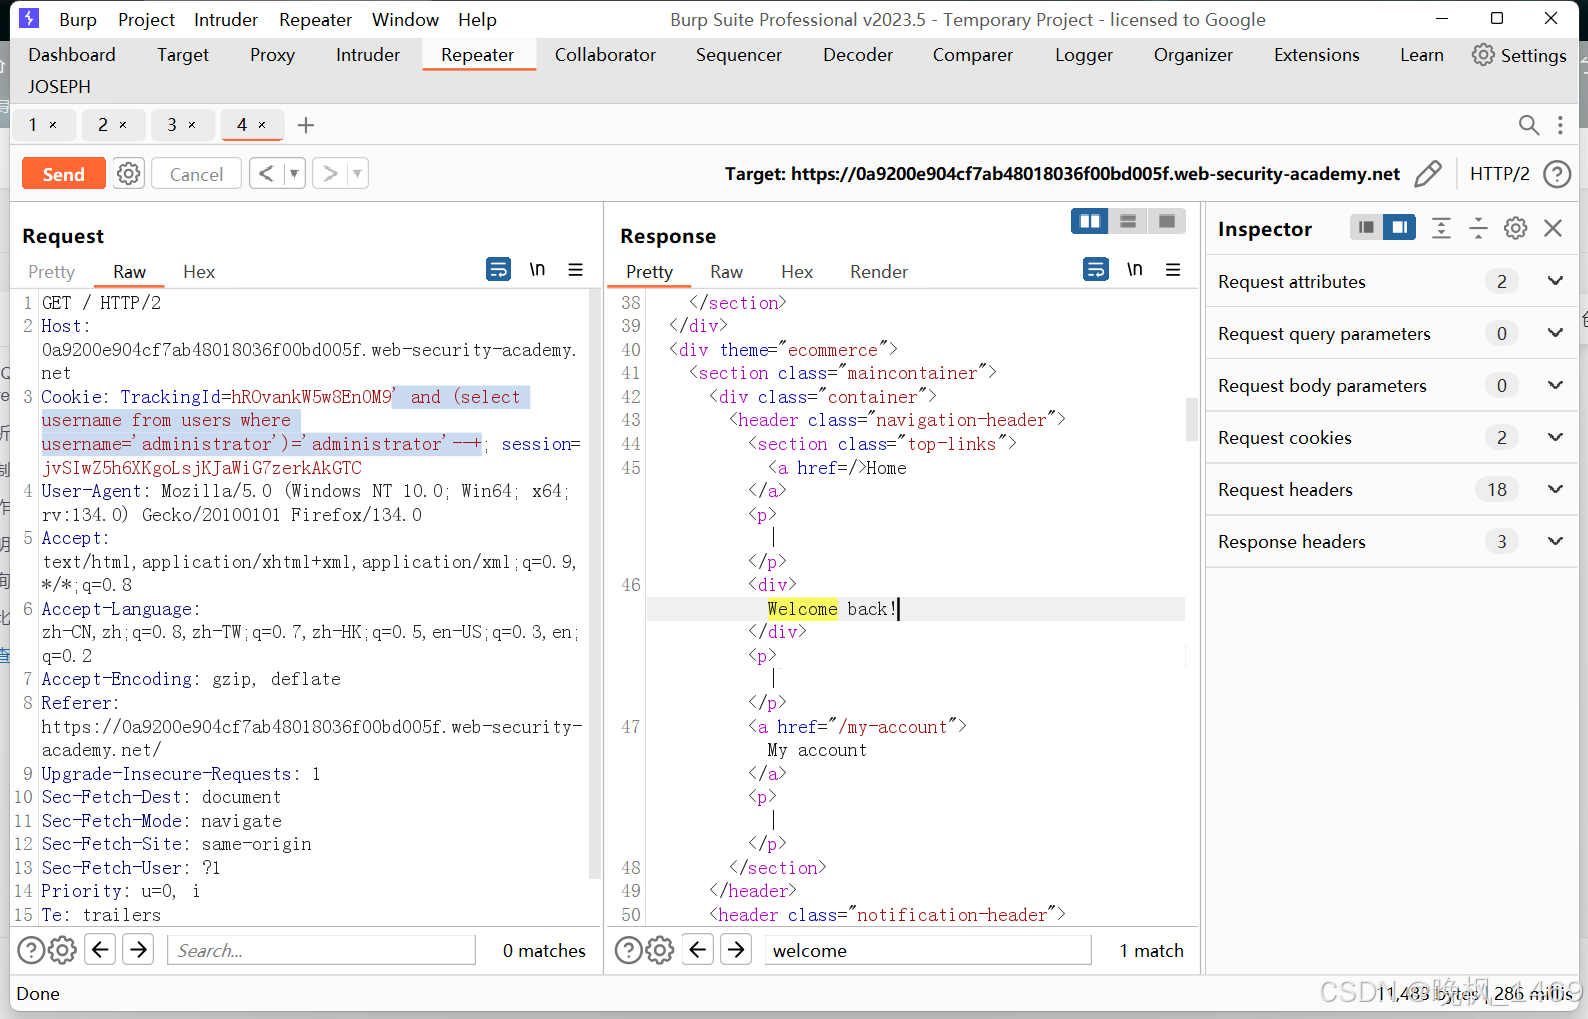
Task: Click the Request pane vertical scrollbar
Action: [594, 583]
